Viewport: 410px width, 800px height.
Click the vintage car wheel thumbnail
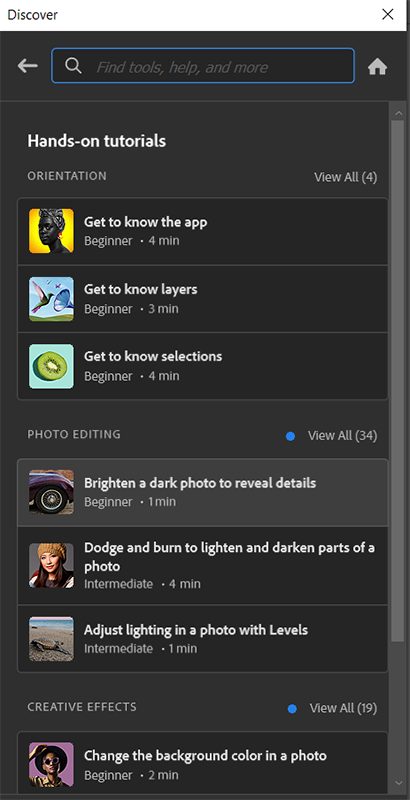pyautogui.click(x=51, y=492)
